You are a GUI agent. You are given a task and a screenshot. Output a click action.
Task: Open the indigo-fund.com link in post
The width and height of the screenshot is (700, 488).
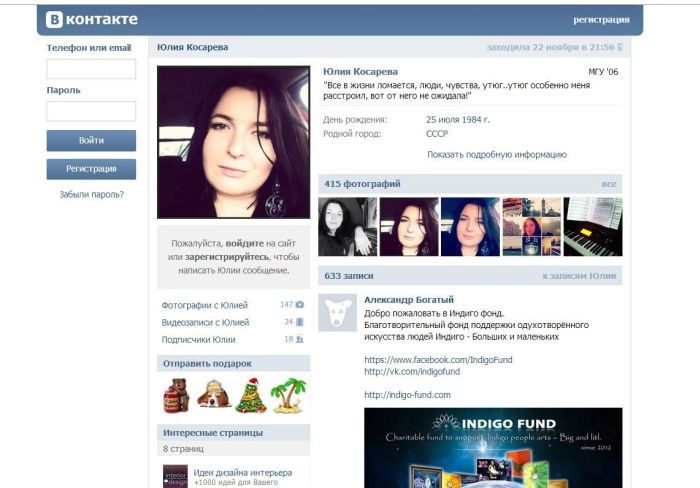407,395
